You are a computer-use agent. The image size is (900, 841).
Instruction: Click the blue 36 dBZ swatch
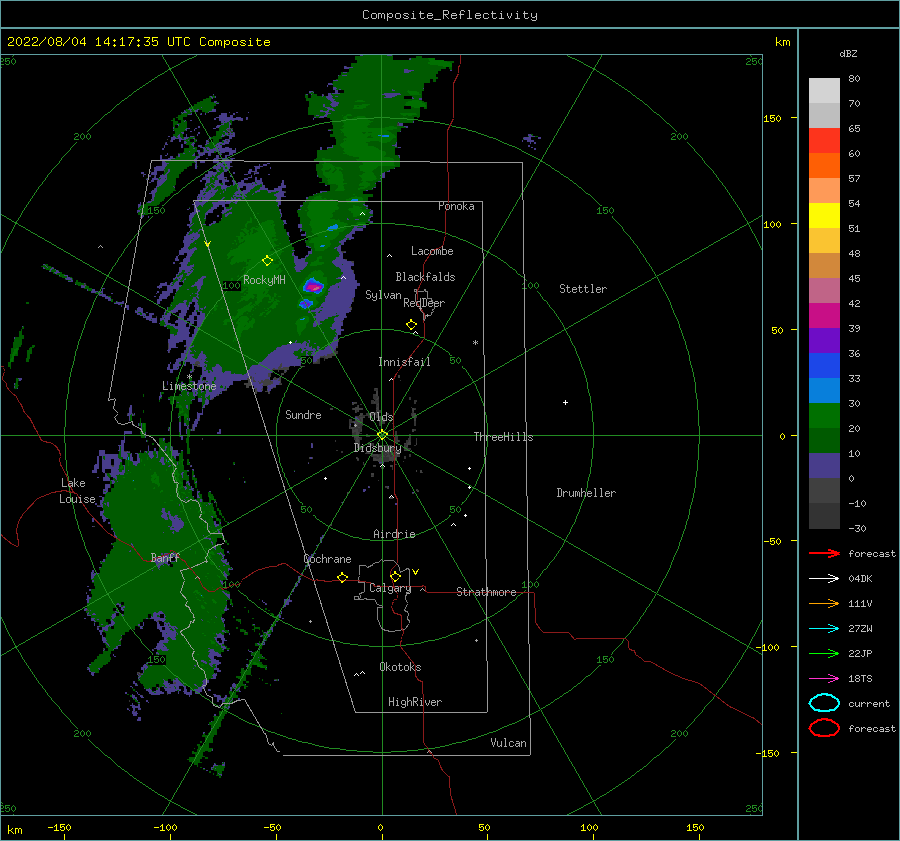[x=824, y=365]
